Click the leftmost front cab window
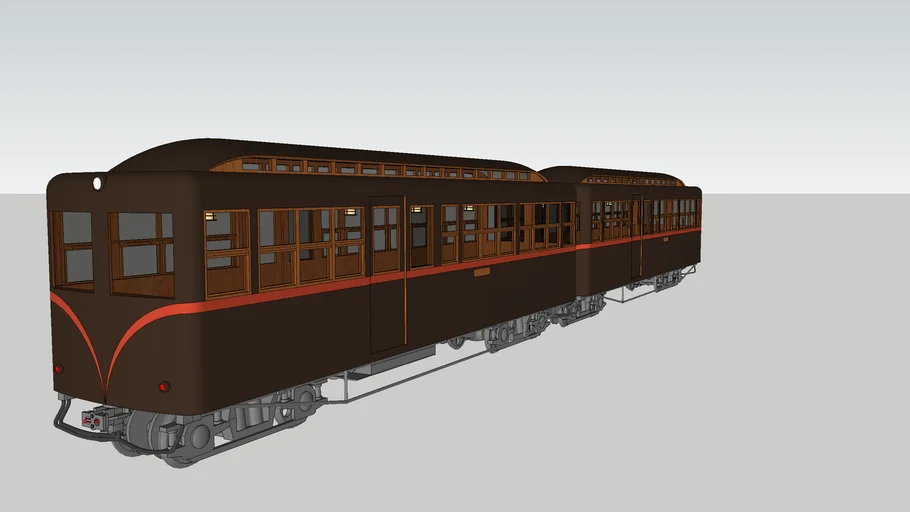Screen dimensions: 910x512 (x=72, y=250)
